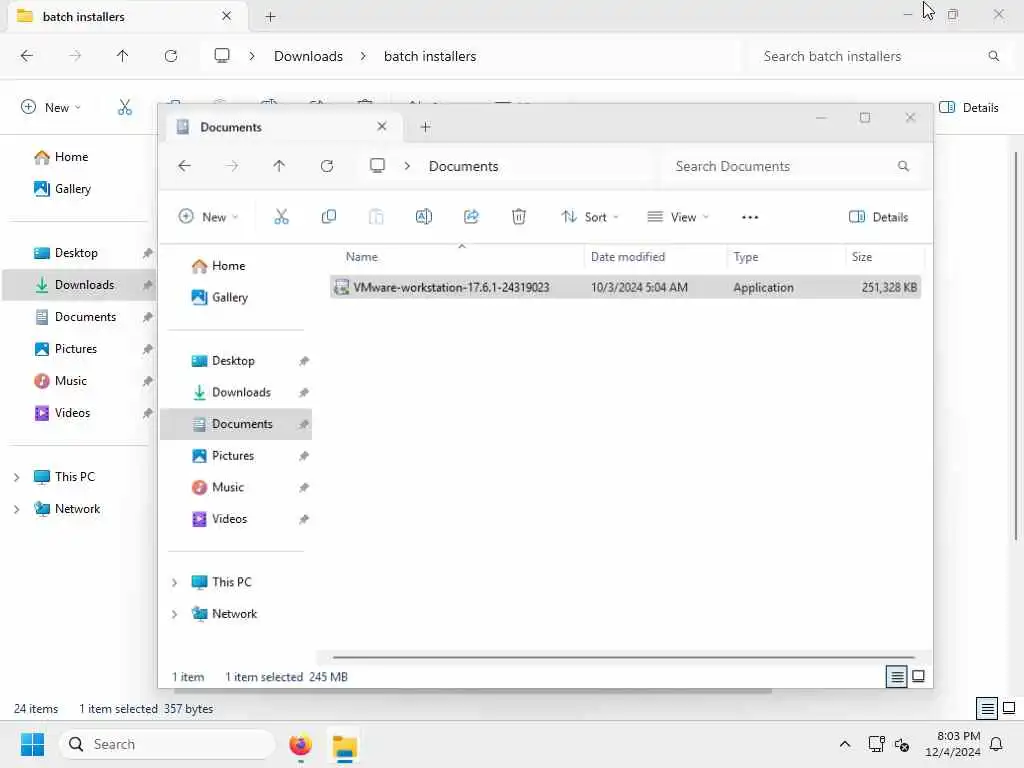
Task: Expand This PC in batch installers sidebar
Action: point(17,477)
